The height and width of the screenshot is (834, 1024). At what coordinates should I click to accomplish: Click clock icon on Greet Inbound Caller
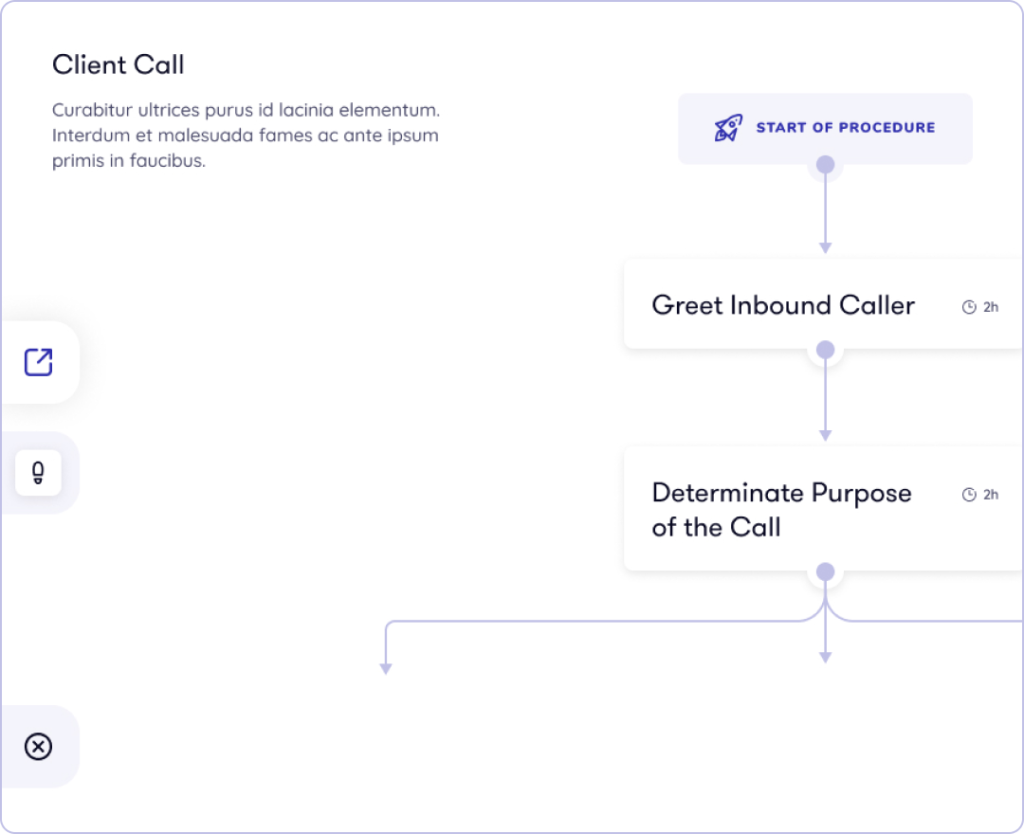[x=968, y=307]
